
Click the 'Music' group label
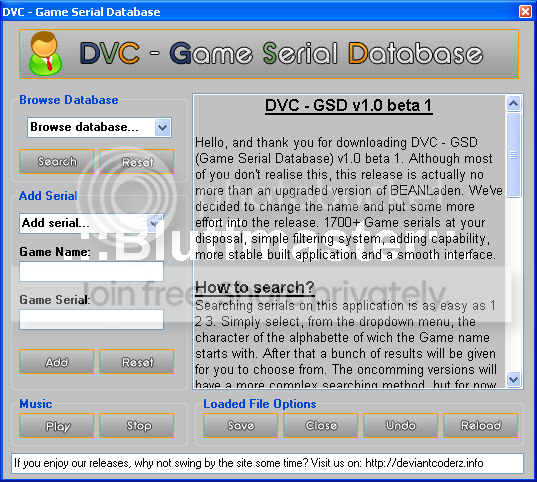point(36,404)
